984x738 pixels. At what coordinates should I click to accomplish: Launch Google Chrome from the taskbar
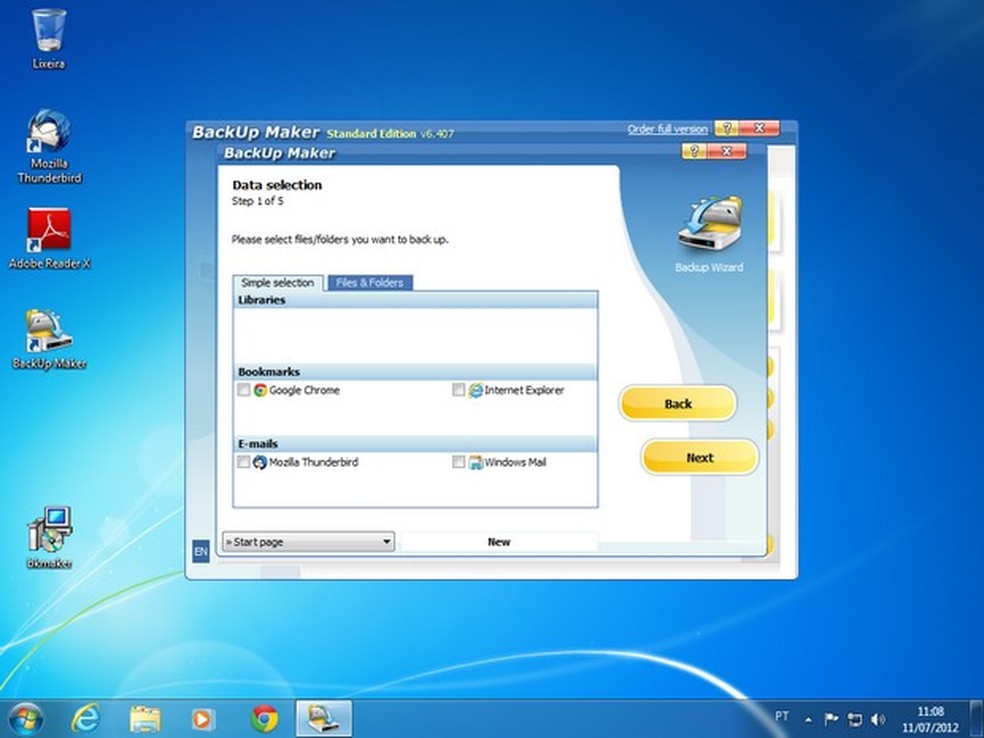(264, 718)
